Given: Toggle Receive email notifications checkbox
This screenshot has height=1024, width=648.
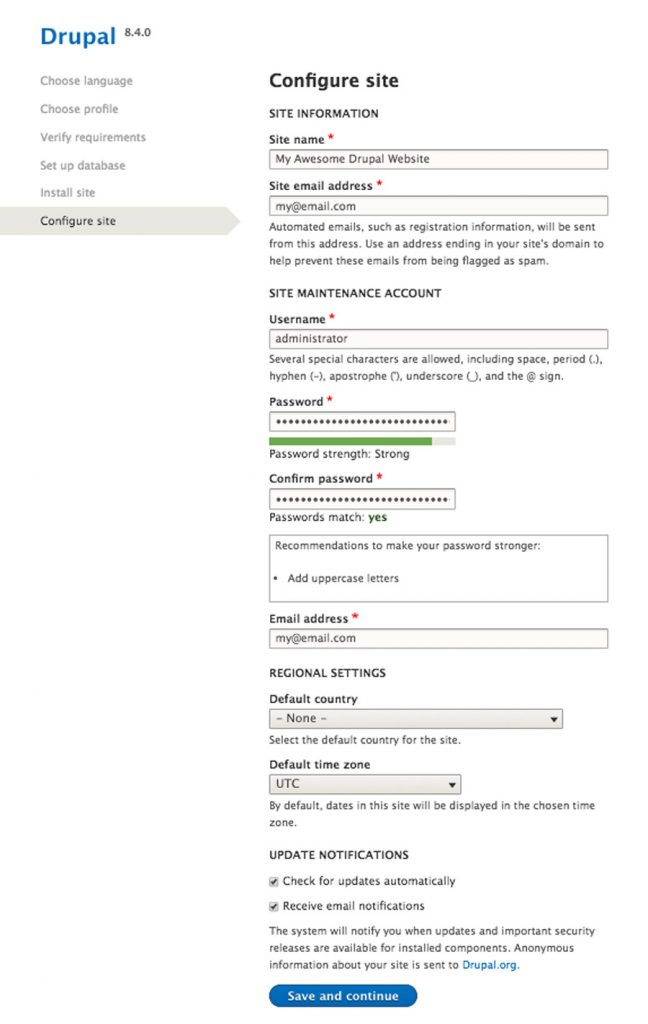Looking at the screenshot, I should pos(274,906).
